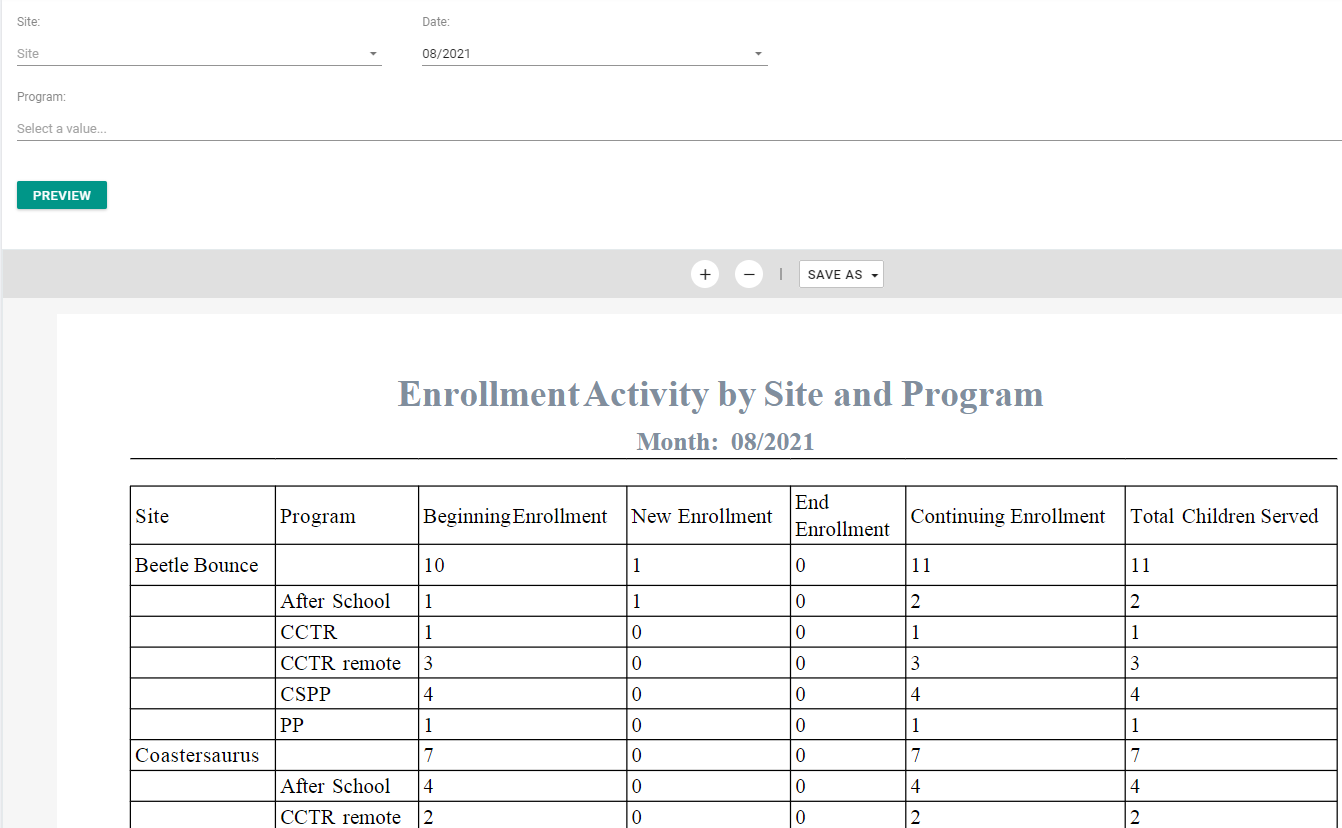Viewport: 1342px width, 828px height.
Task: Click the Continuing Enrollment column header
Action: (1016, 516)
